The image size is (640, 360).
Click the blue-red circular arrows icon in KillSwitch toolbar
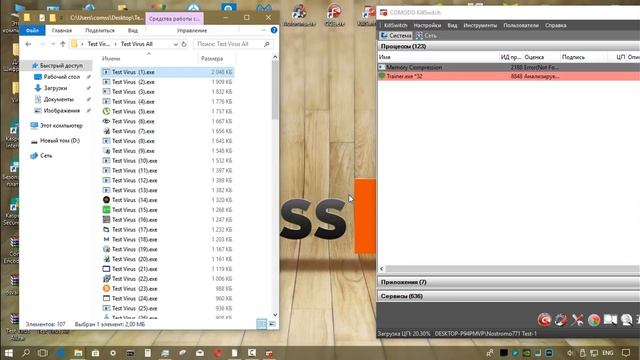point(560,320)
